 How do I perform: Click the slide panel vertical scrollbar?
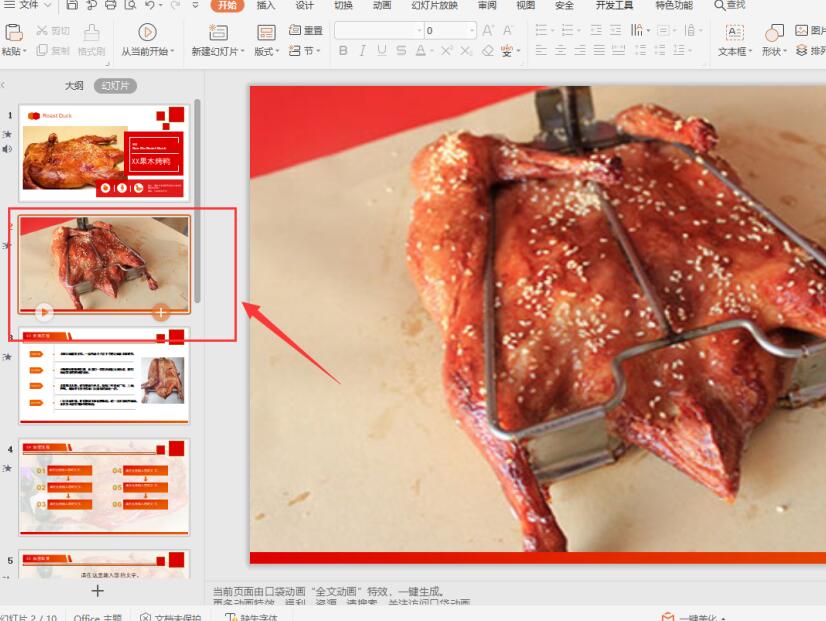[x=197, y=200]
